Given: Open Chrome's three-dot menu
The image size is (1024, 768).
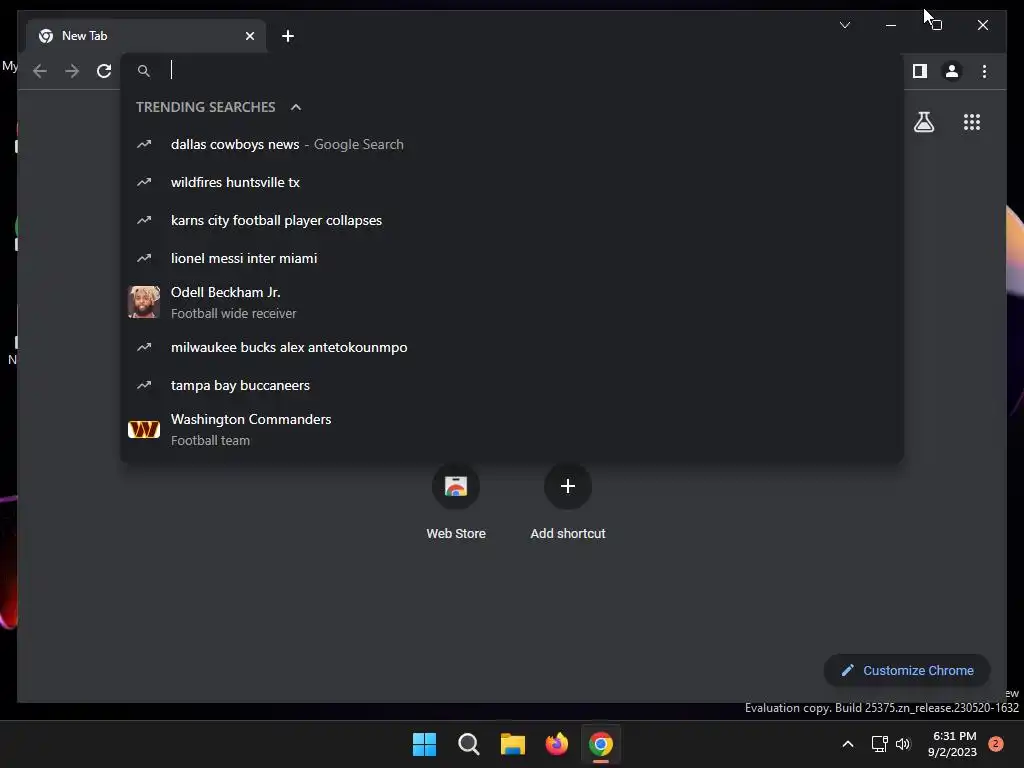Looking at the screenshot, I should tap(984, 71).
